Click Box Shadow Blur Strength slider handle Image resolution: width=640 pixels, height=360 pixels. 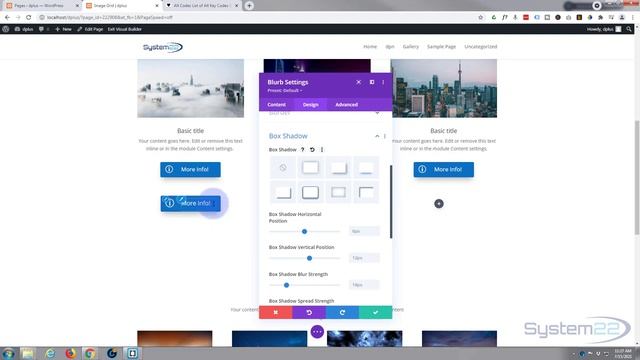point(287,285)
